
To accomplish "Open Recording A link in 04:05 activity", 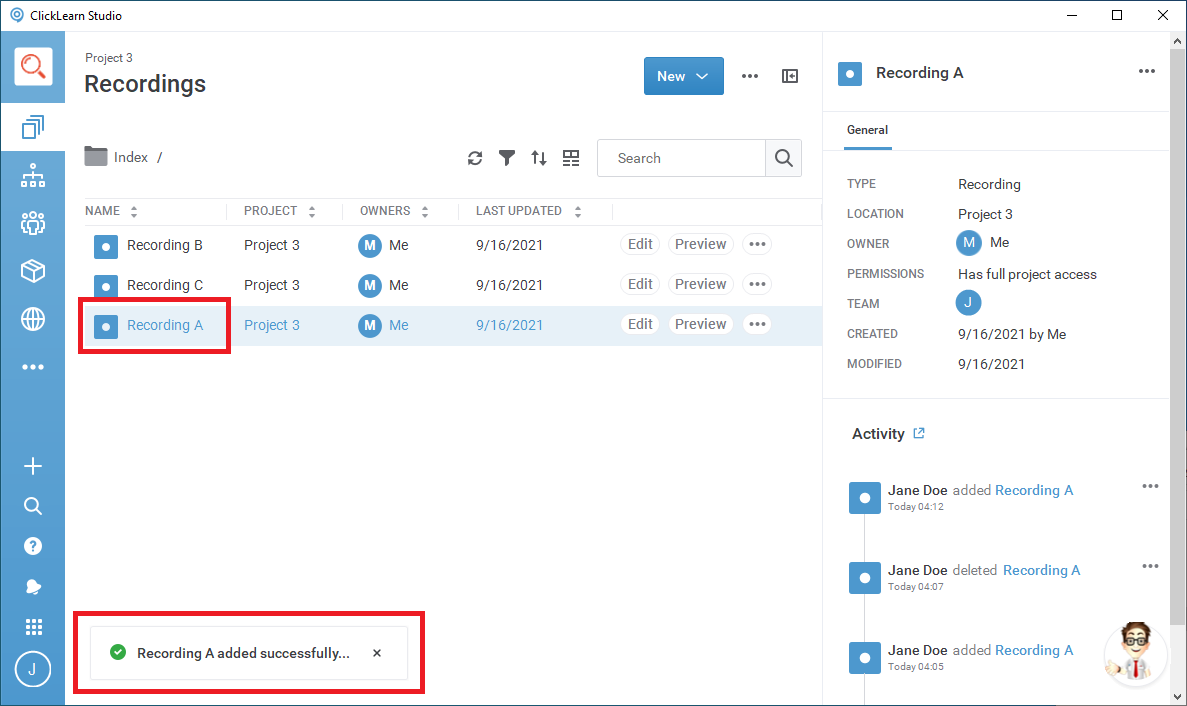I will pos(1034,650).
